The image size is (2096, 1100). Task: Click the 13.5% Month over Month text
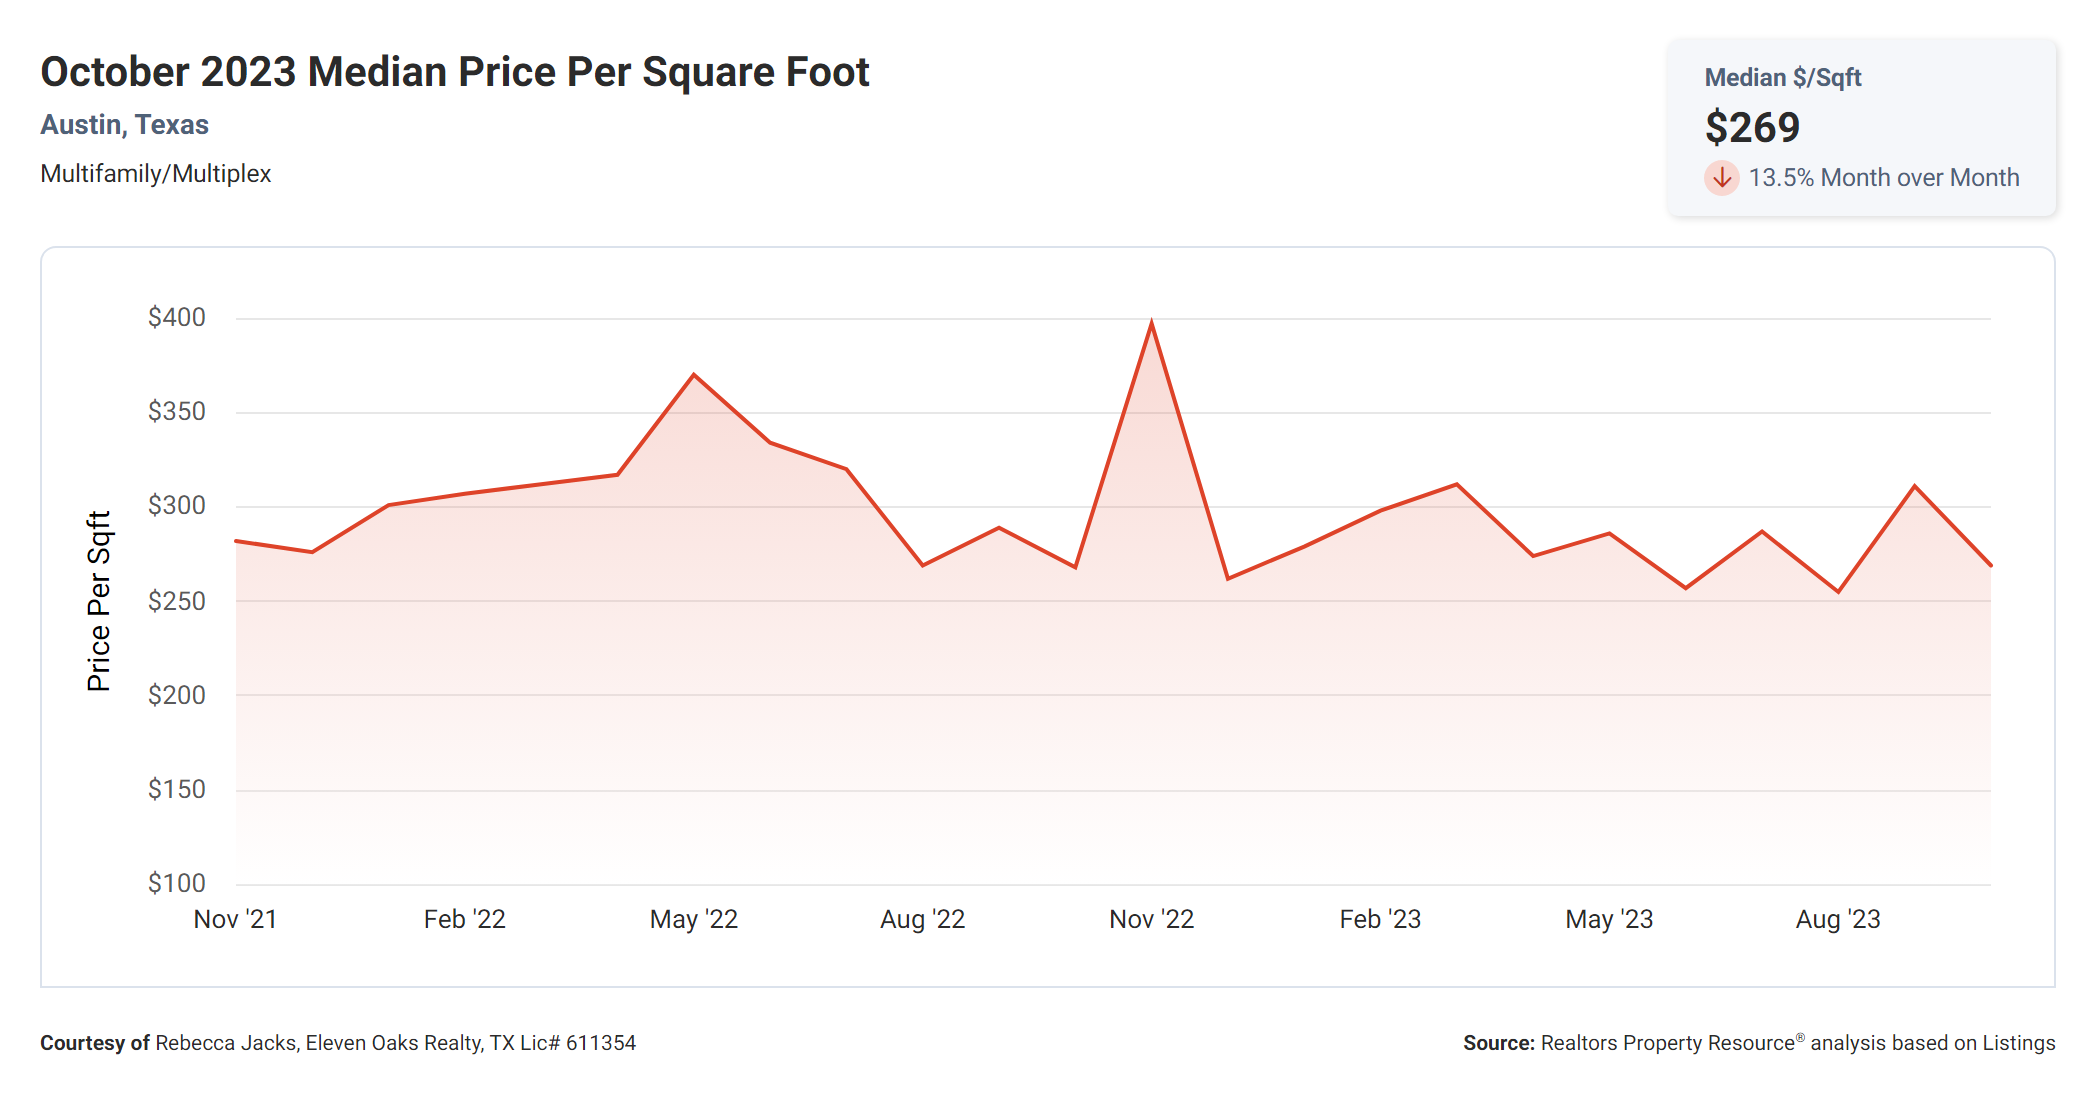pyautogui.click(x=1883, y=178)
